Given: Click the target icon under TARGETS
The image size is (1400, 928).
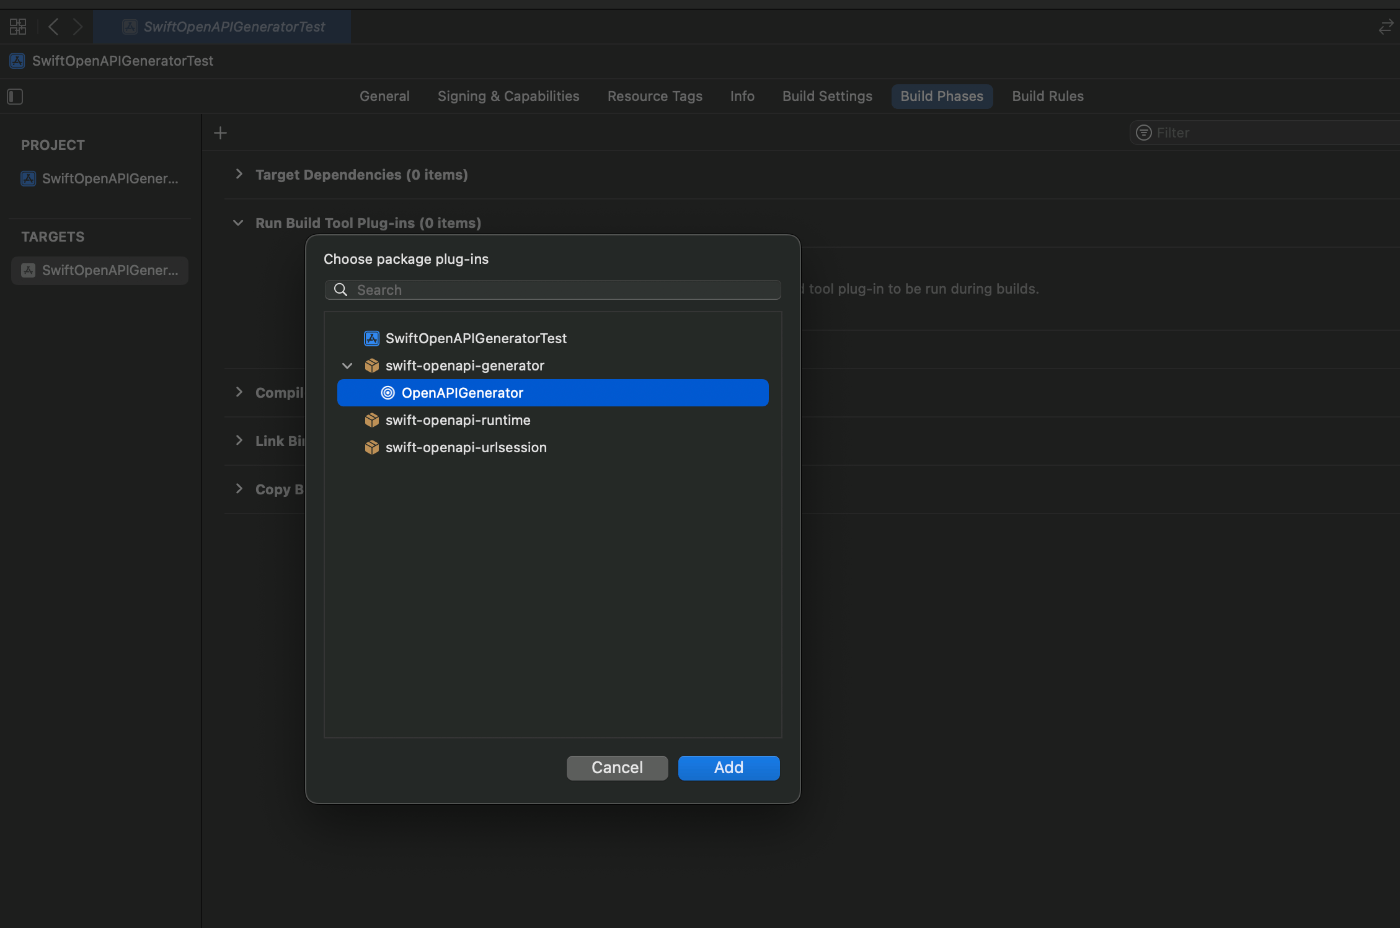Looking at the screenshot, I should [28, 270].
